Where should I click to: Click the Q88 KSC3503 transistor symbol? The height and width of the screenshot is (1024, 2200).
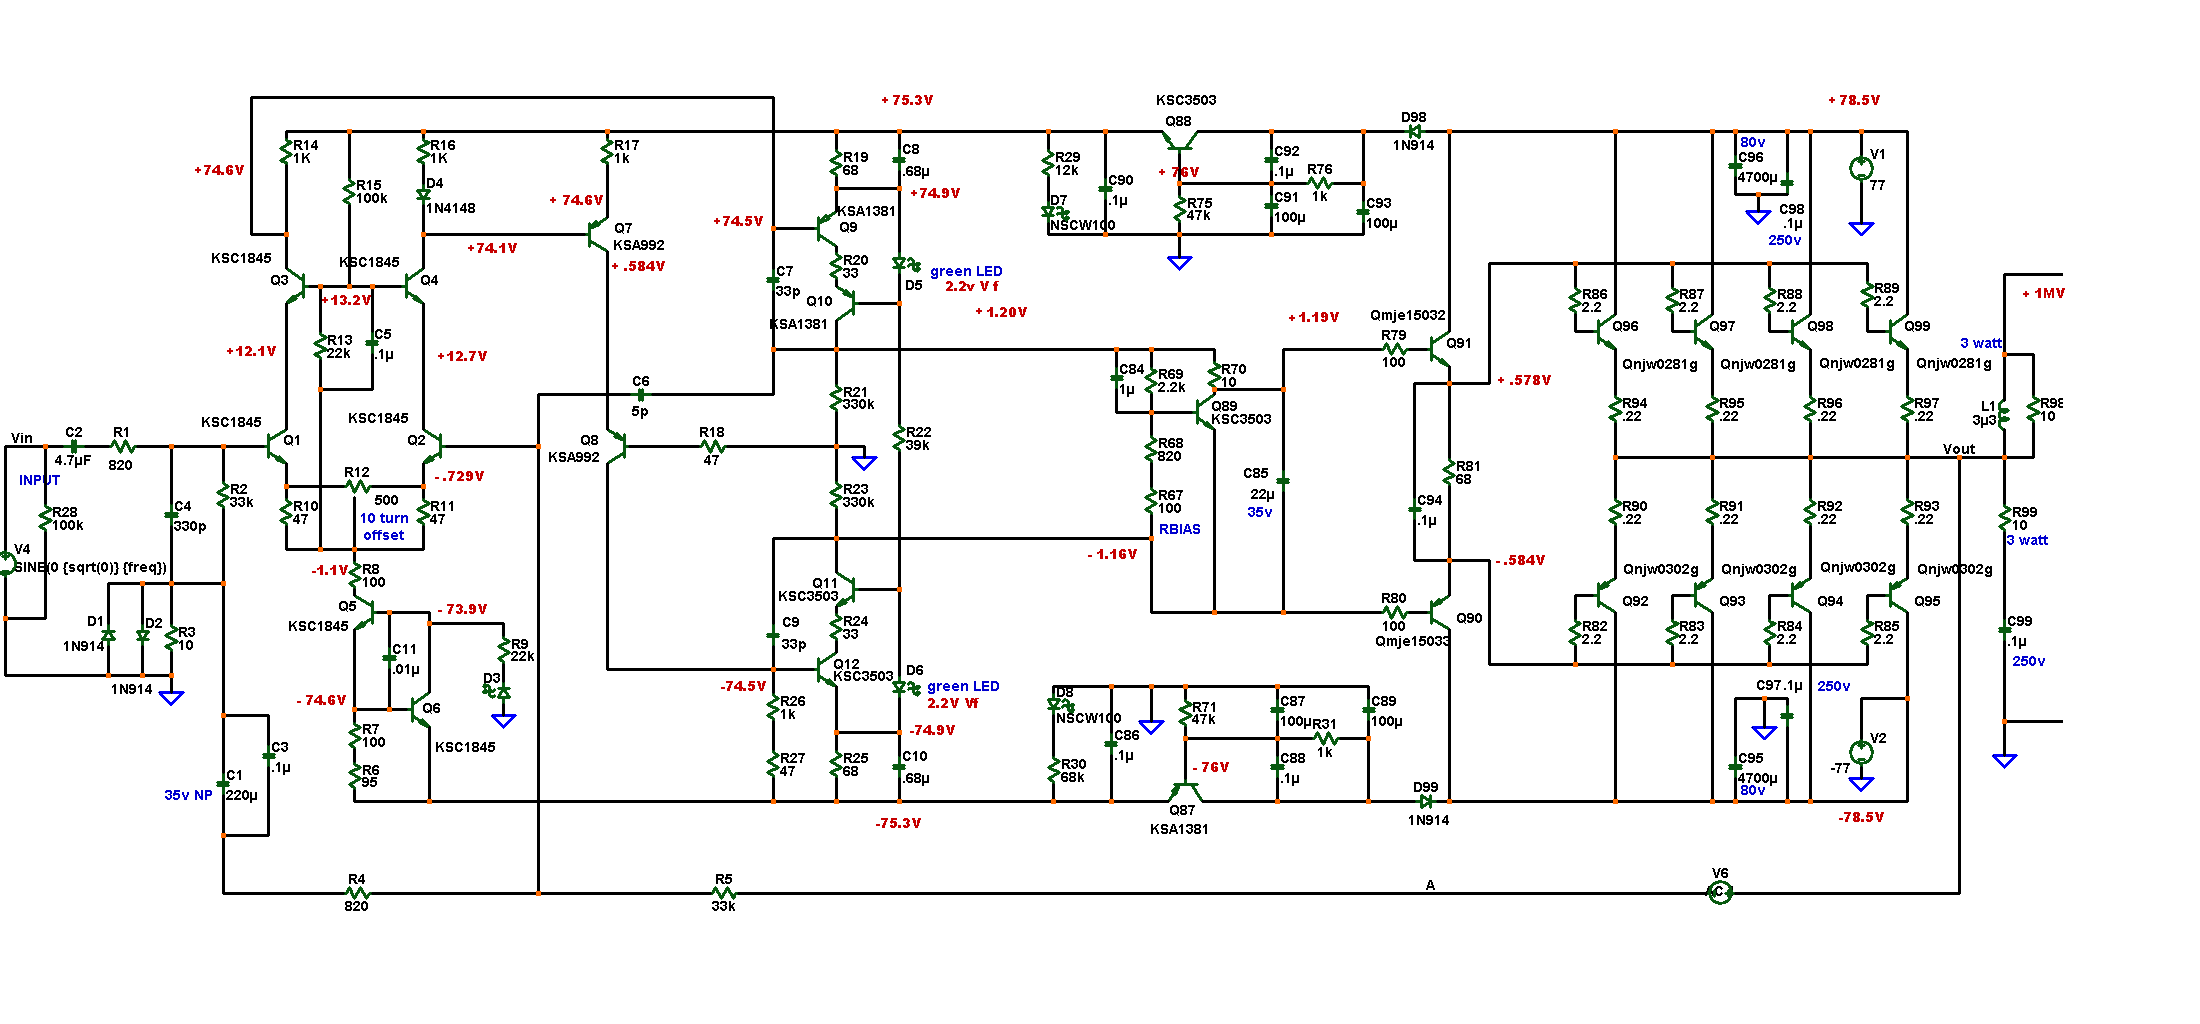pyautogui.click(x=1180, y=140)
